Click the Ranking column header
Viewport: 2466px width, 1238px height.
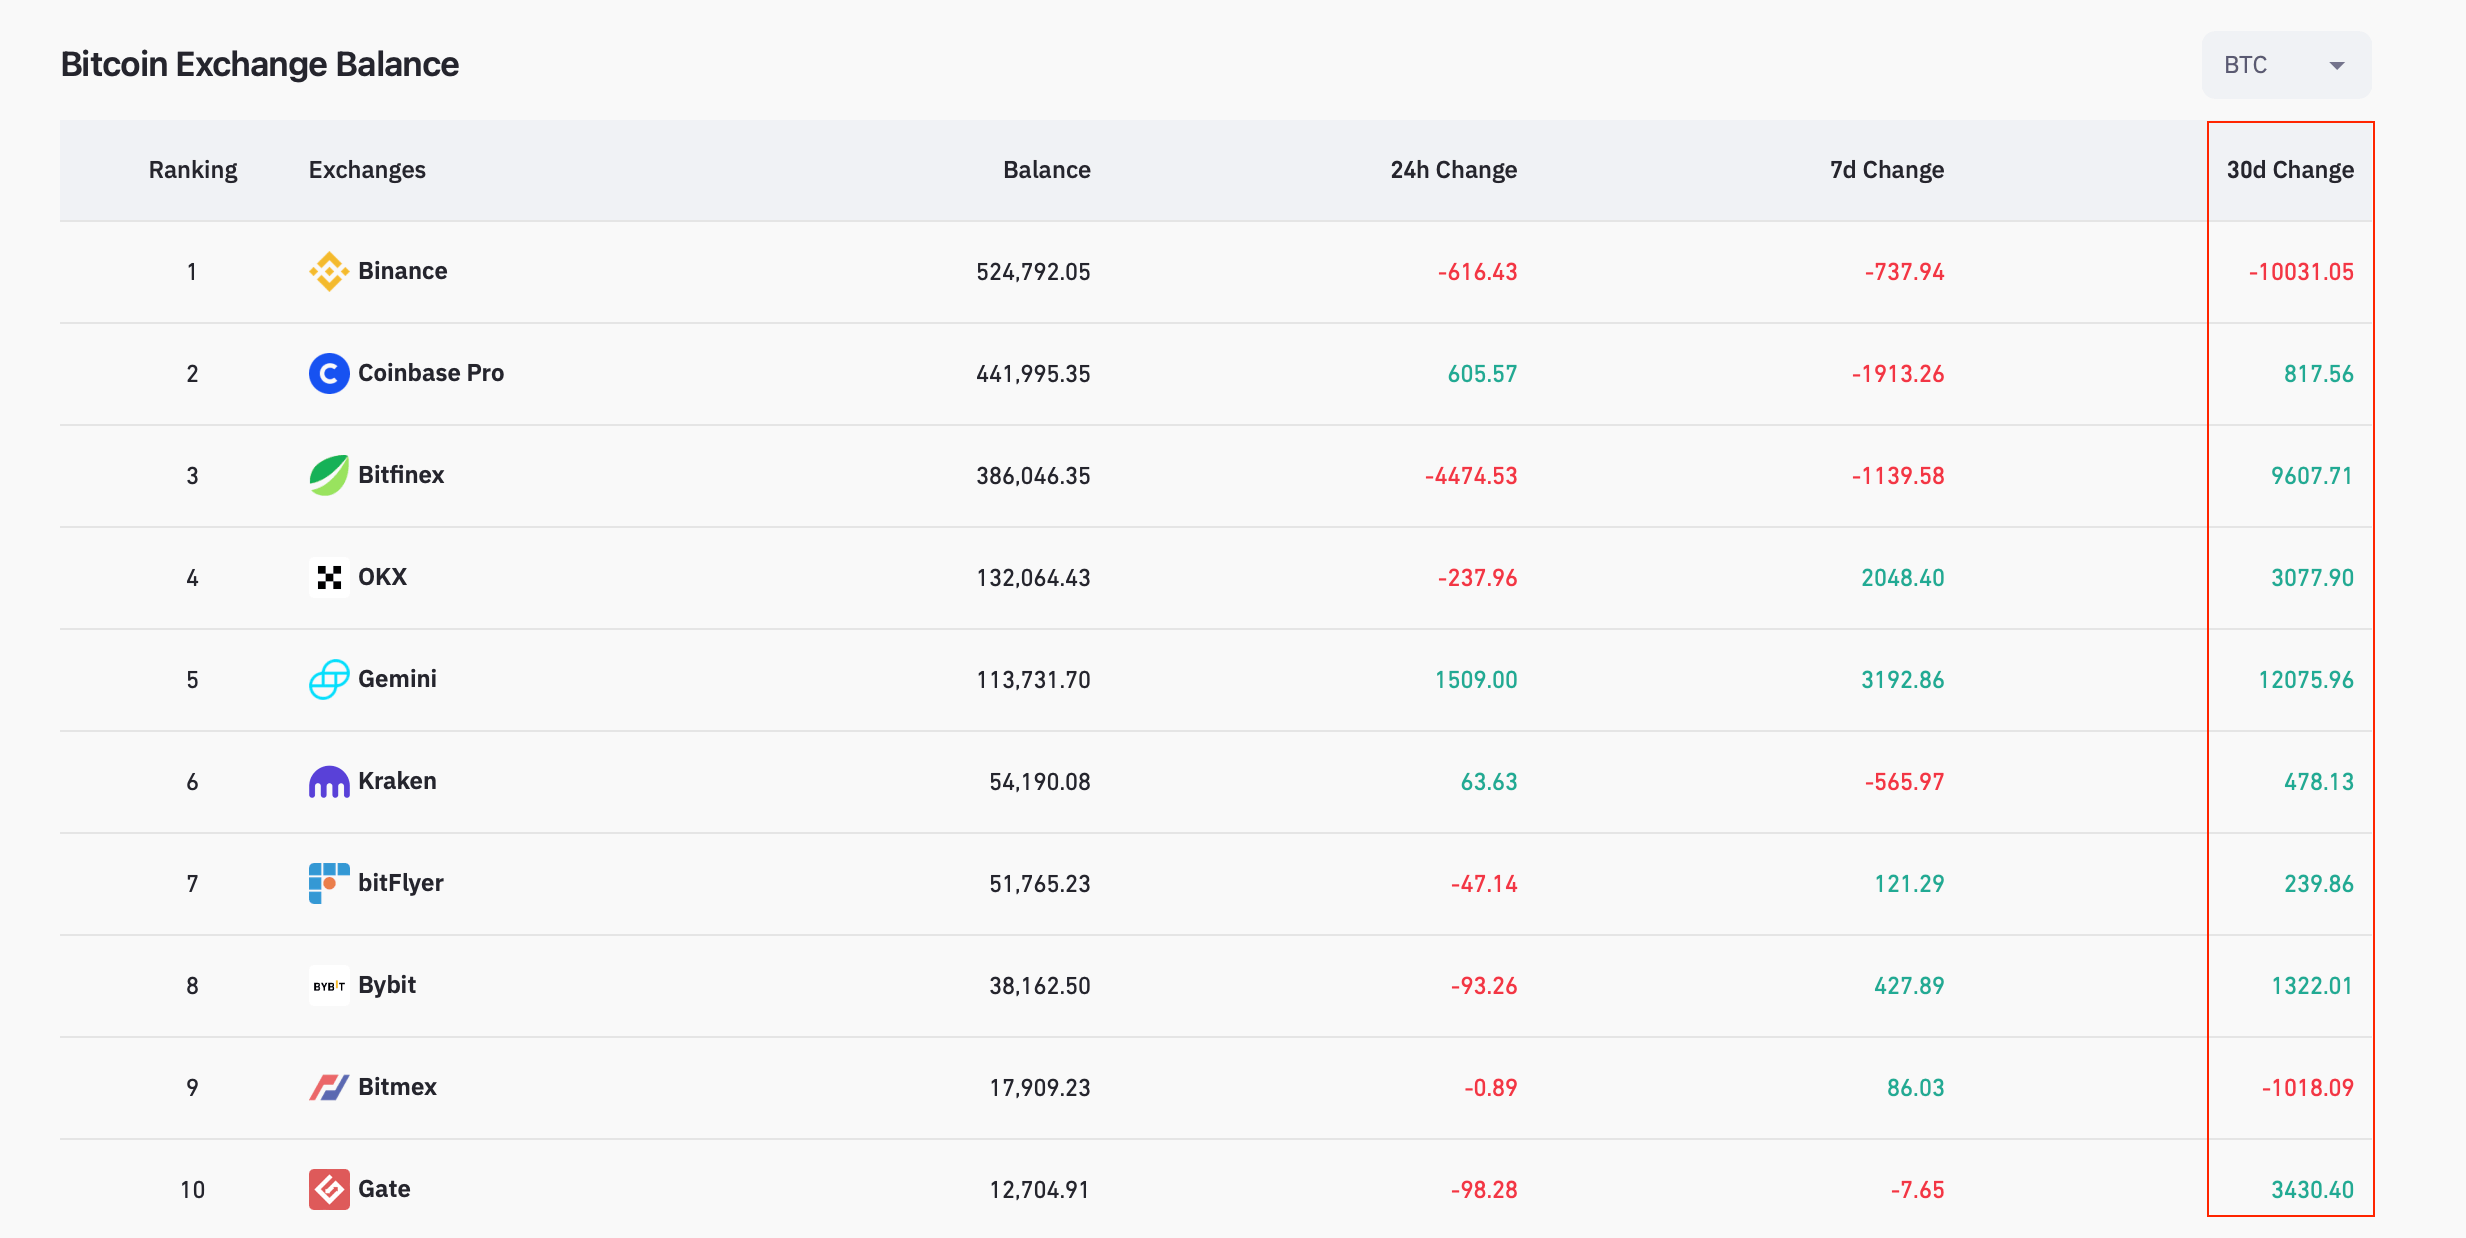pyautogui.click(x=193, y=170)
